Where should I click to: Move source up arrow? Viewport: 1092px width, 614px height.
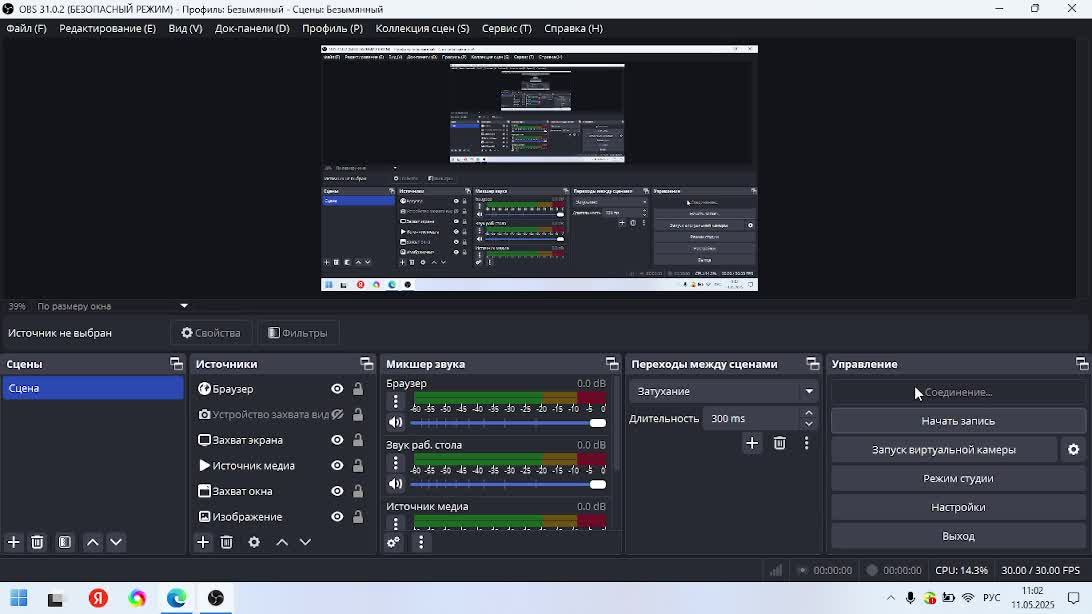click(282, 542)
